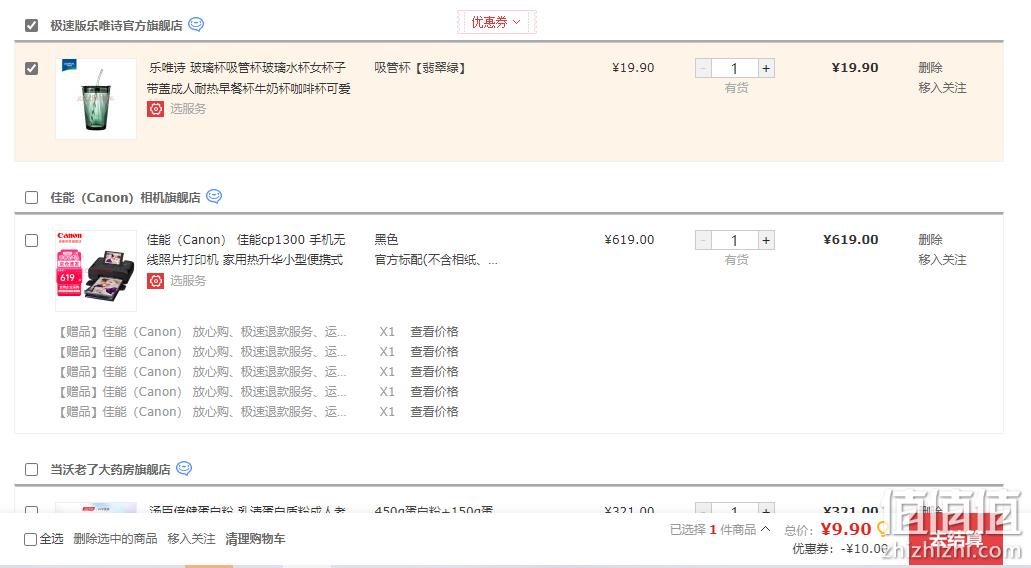
Task: Open chat icon for 极速版乐唯诗官方旗舰店
Action: click(196, 24)
